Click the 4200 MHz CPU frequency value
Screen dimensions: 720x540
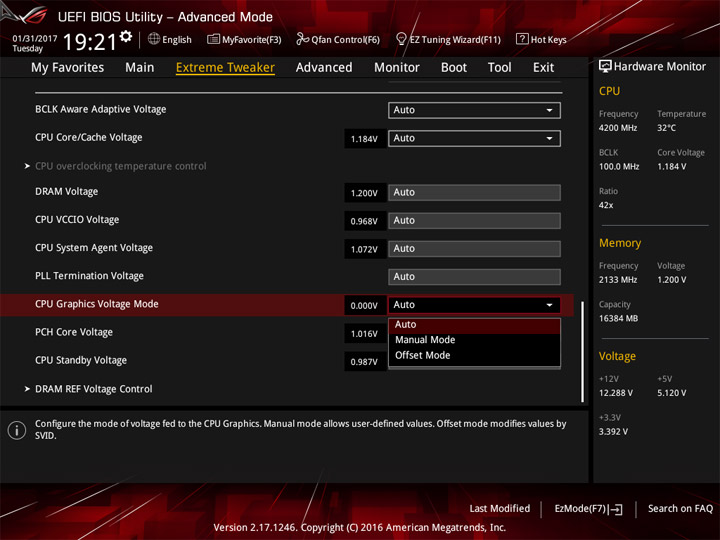[618, 128]
